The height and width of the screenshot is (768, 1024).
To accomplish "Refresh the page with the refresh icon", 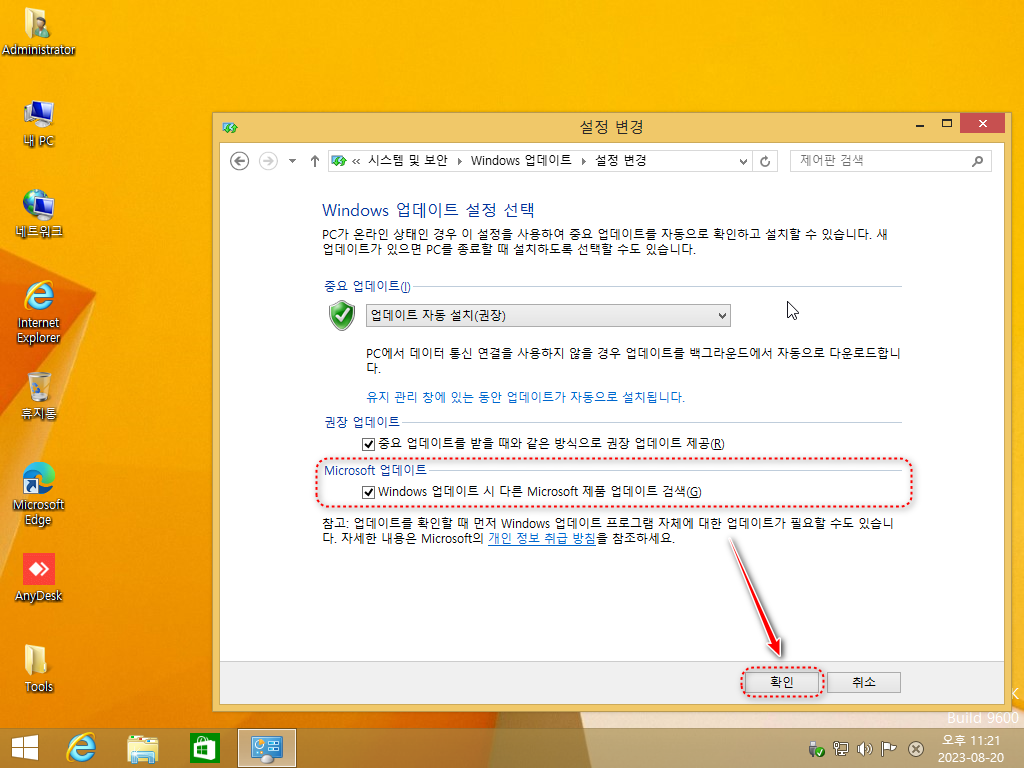I will tap(765, 161).
